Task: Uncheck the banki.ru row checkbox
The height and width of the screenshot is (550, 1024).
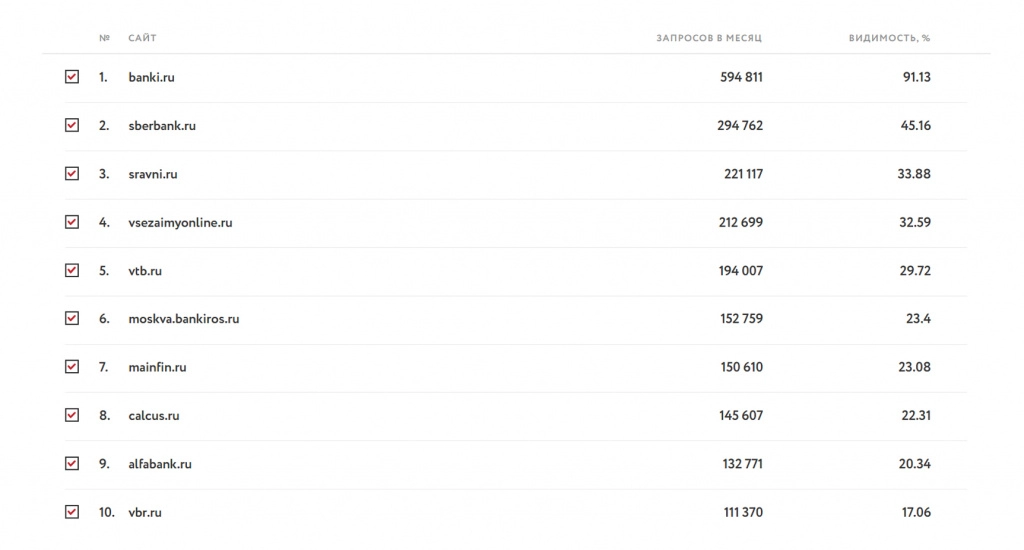Action: tap(72, 77)
